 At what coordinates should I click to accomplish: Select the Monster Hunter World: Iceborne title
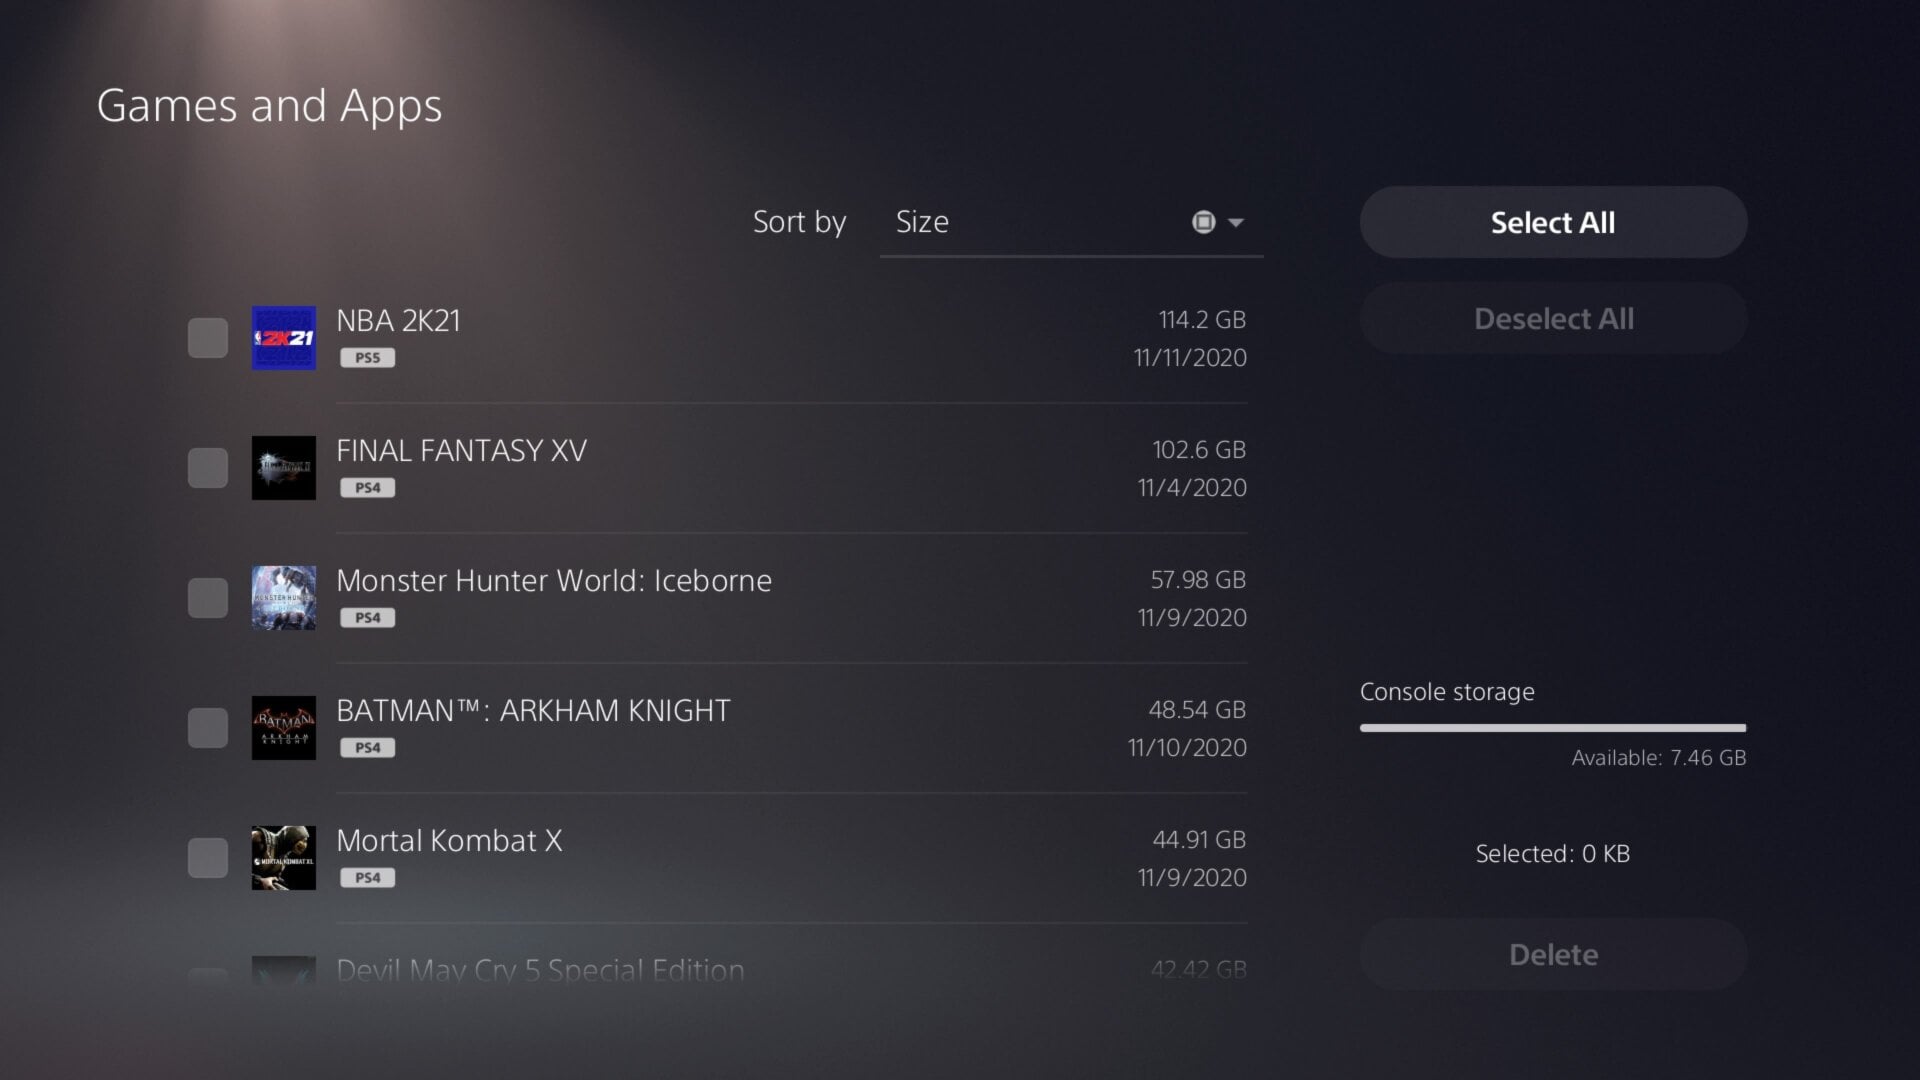(x=553, y=581)
